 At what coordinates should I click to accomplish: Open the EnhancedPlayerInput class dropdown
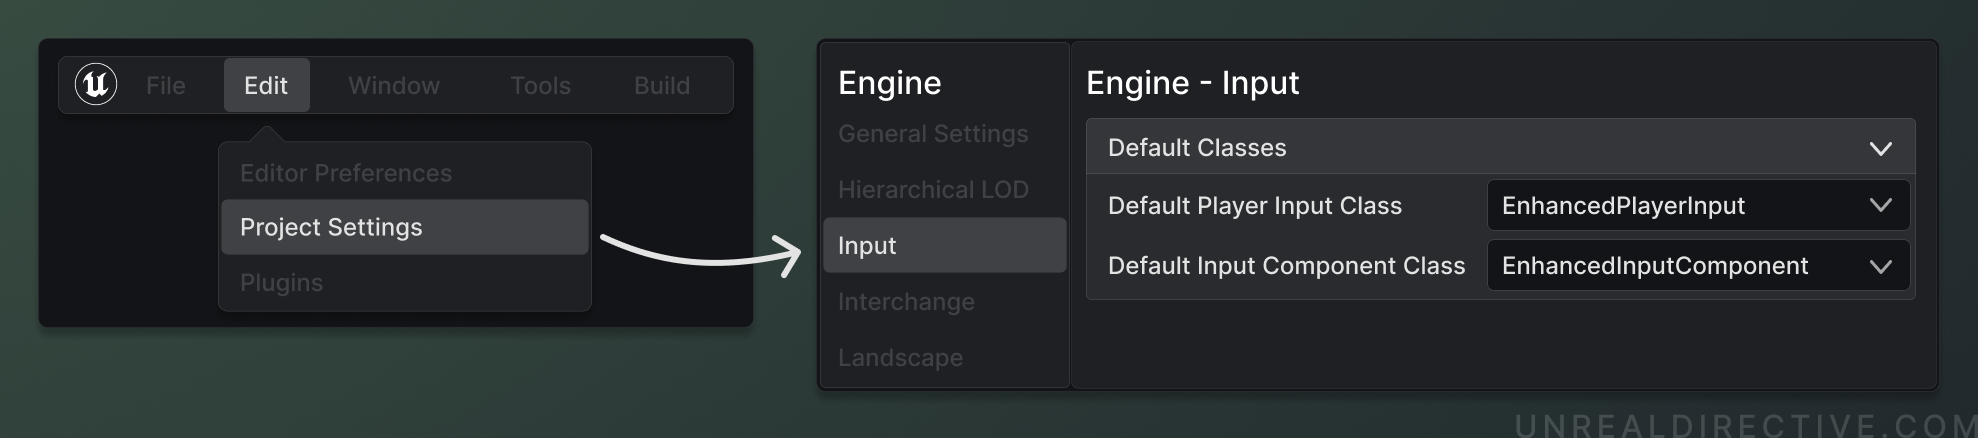click(1698, 206)
